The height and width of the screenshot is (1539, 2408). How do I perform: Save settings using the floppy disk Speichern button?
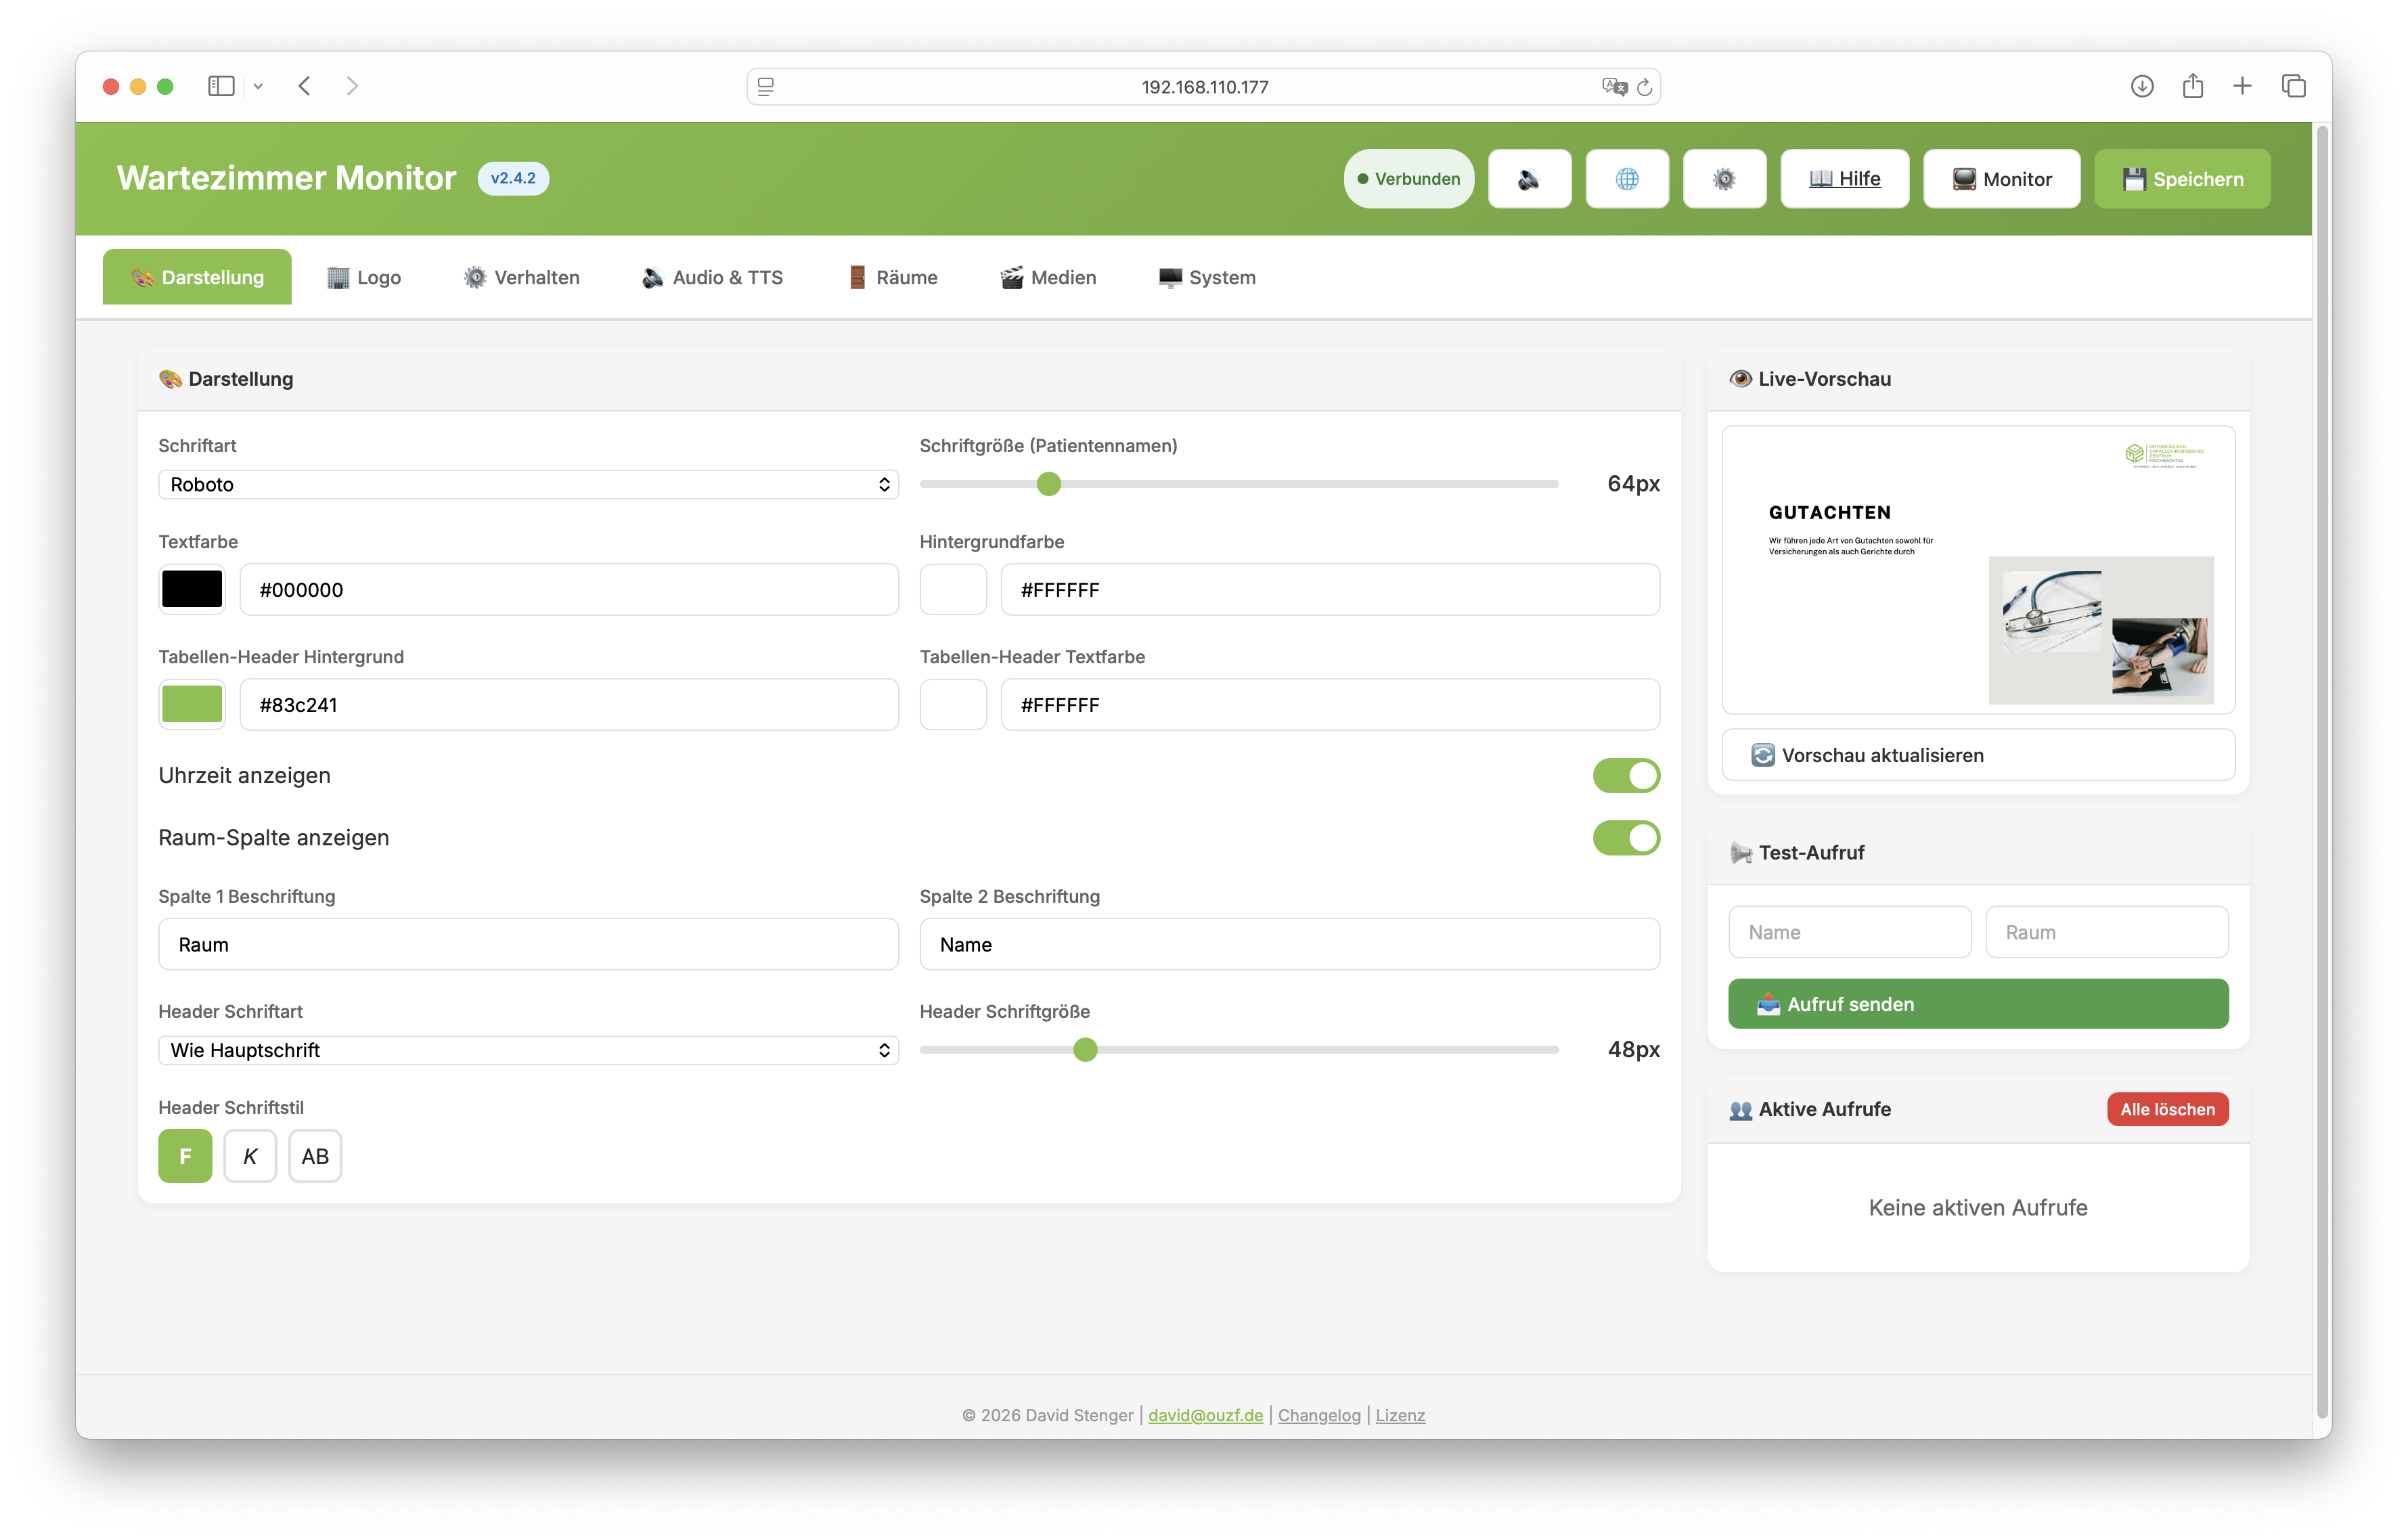[2182, 178]
